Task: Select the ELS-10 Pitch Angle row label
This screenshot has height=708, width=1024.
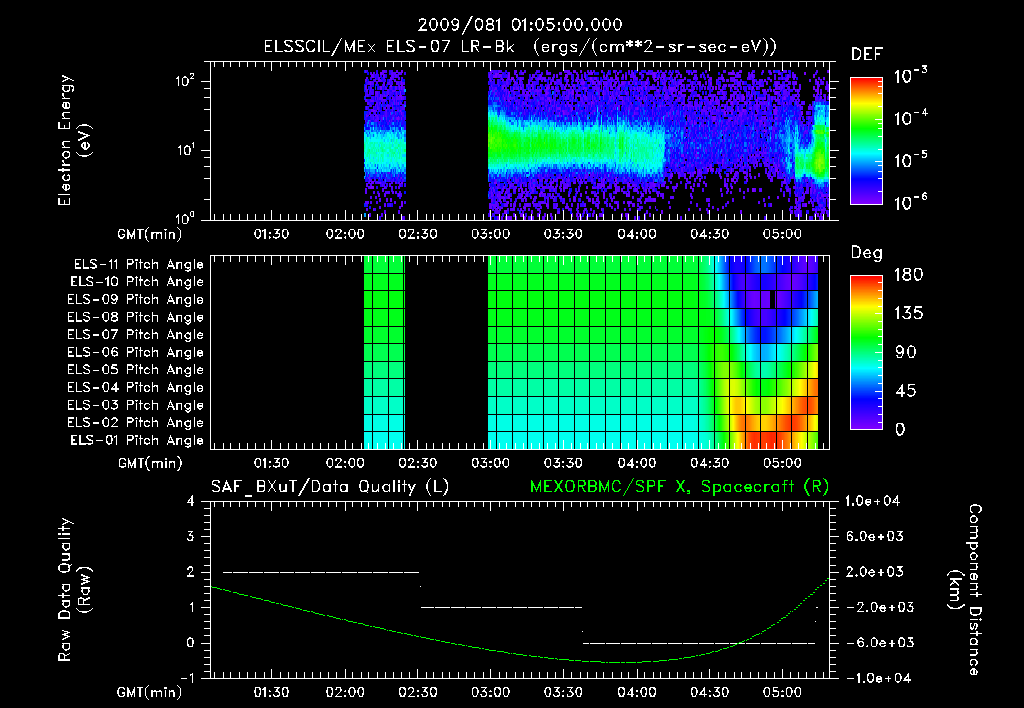Action: tap(137, 282)
